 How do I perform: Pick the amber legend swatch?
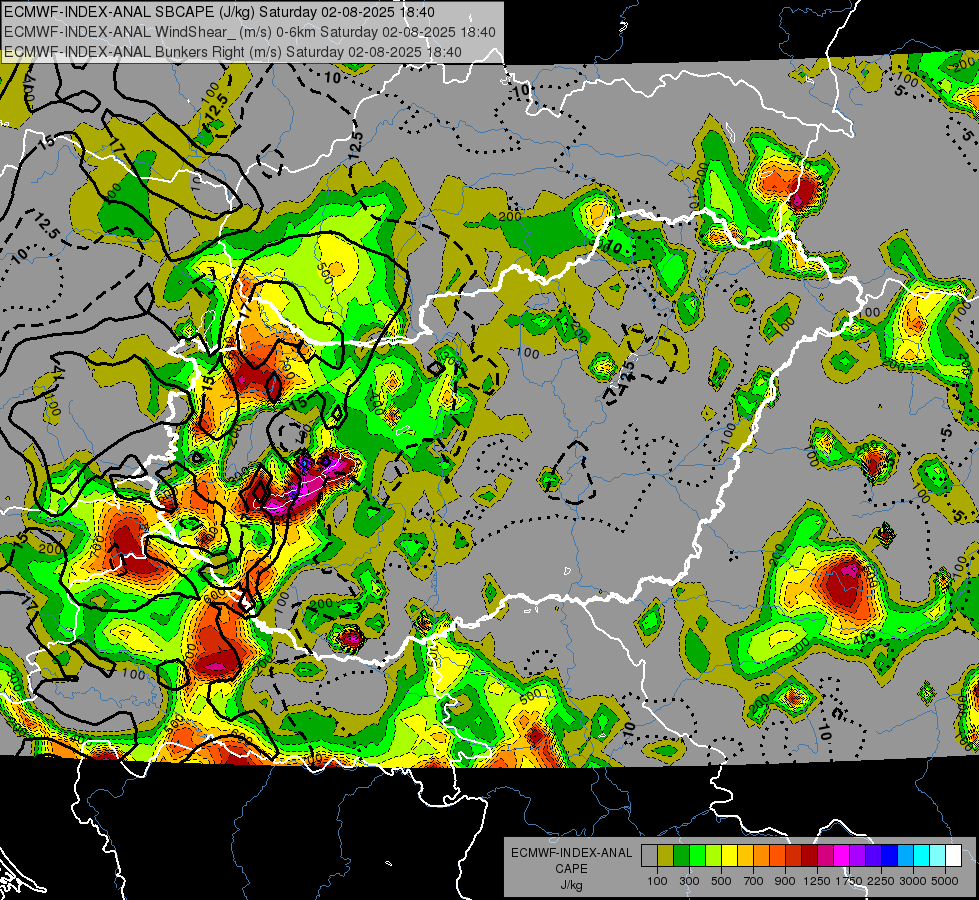[745, 855]
